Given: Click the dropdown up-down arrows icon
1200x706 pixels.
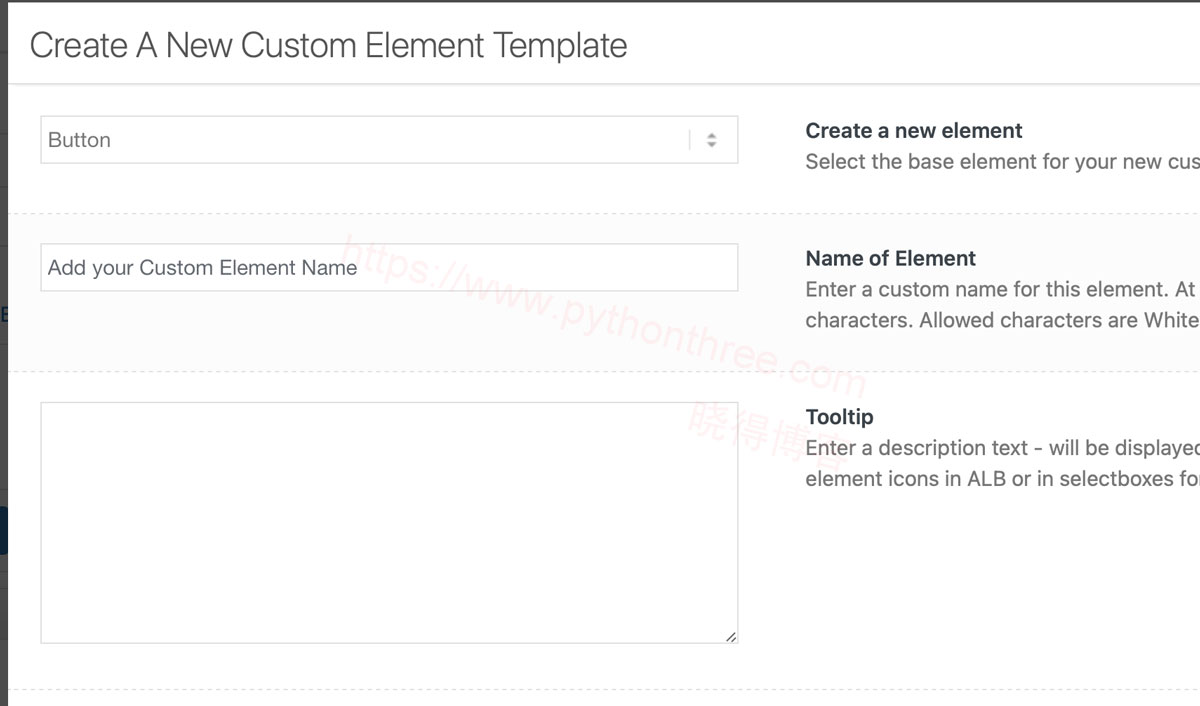Looking at the screenshot, I should click(x=711, y=140).
